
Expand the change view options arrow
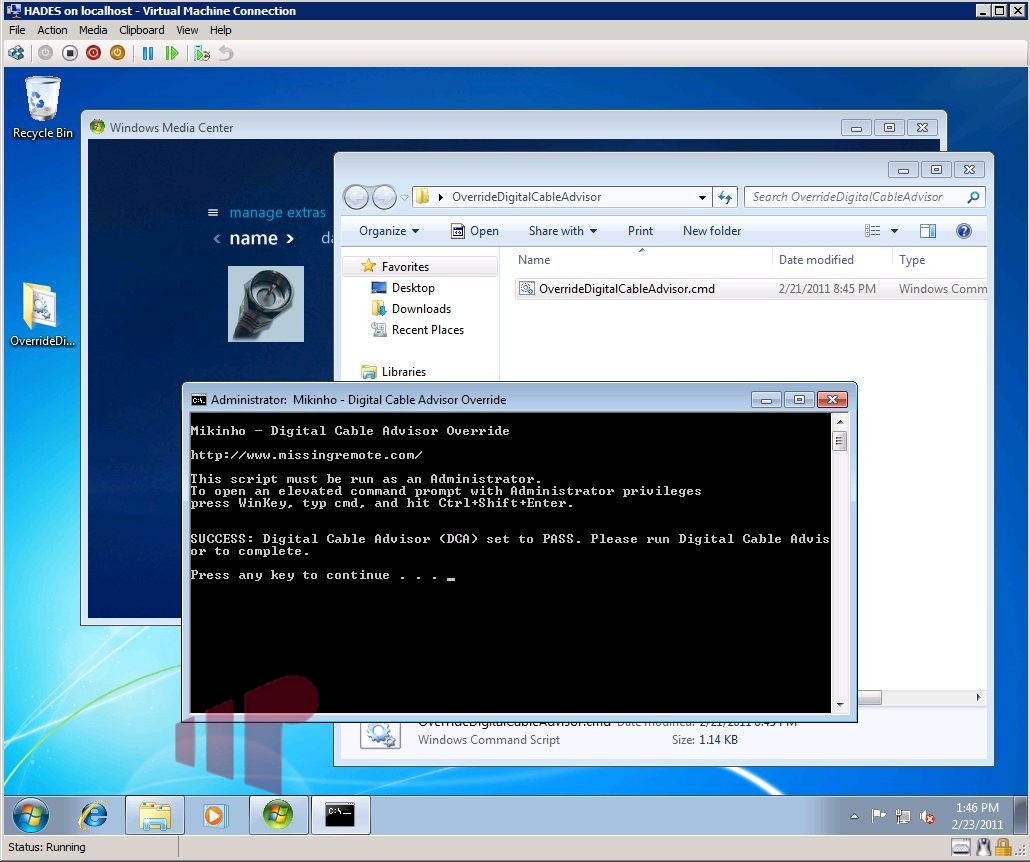[x=894, y=231]
